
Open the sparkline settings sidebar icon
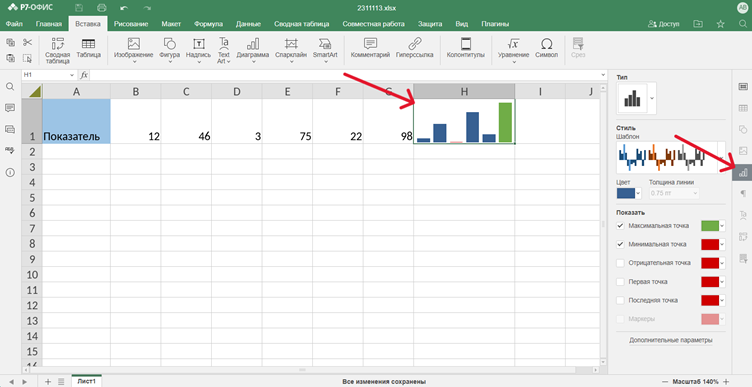tap(743, 173)
